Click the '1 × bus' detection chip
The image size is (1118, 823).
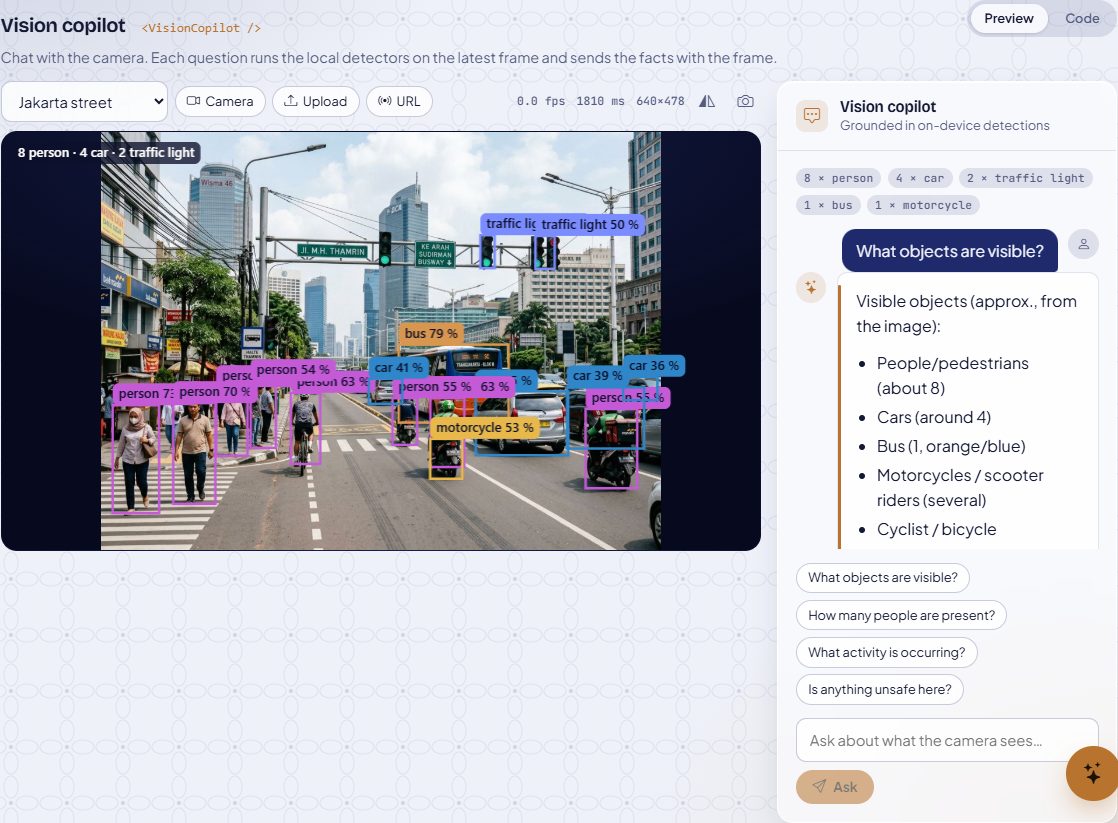coord(828,205)
